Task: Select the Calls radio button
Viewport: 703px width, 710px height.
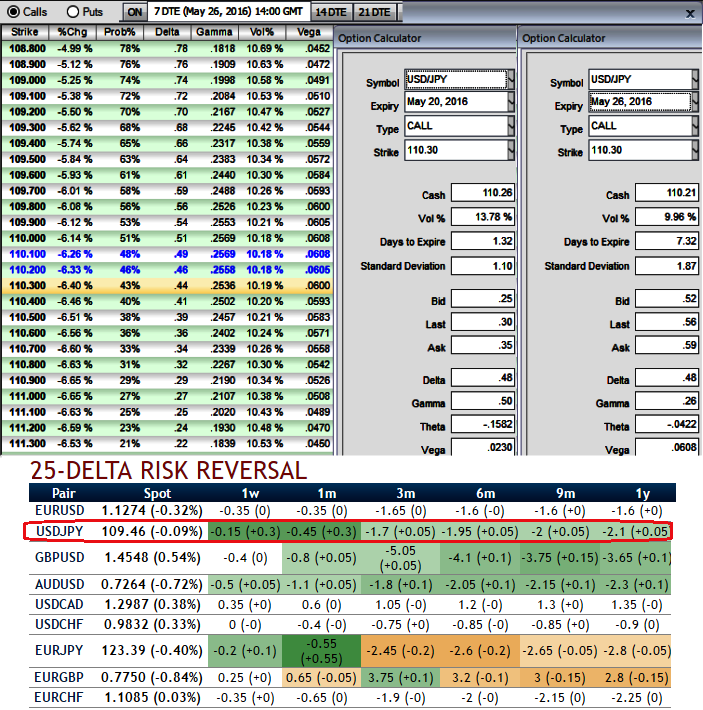Action: point(12,12)
